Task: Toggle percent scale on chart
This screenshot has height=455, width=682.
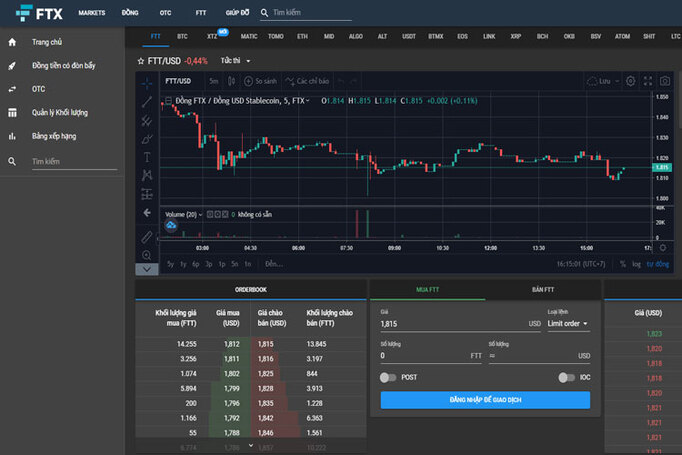Action: [x=623, y=264]
